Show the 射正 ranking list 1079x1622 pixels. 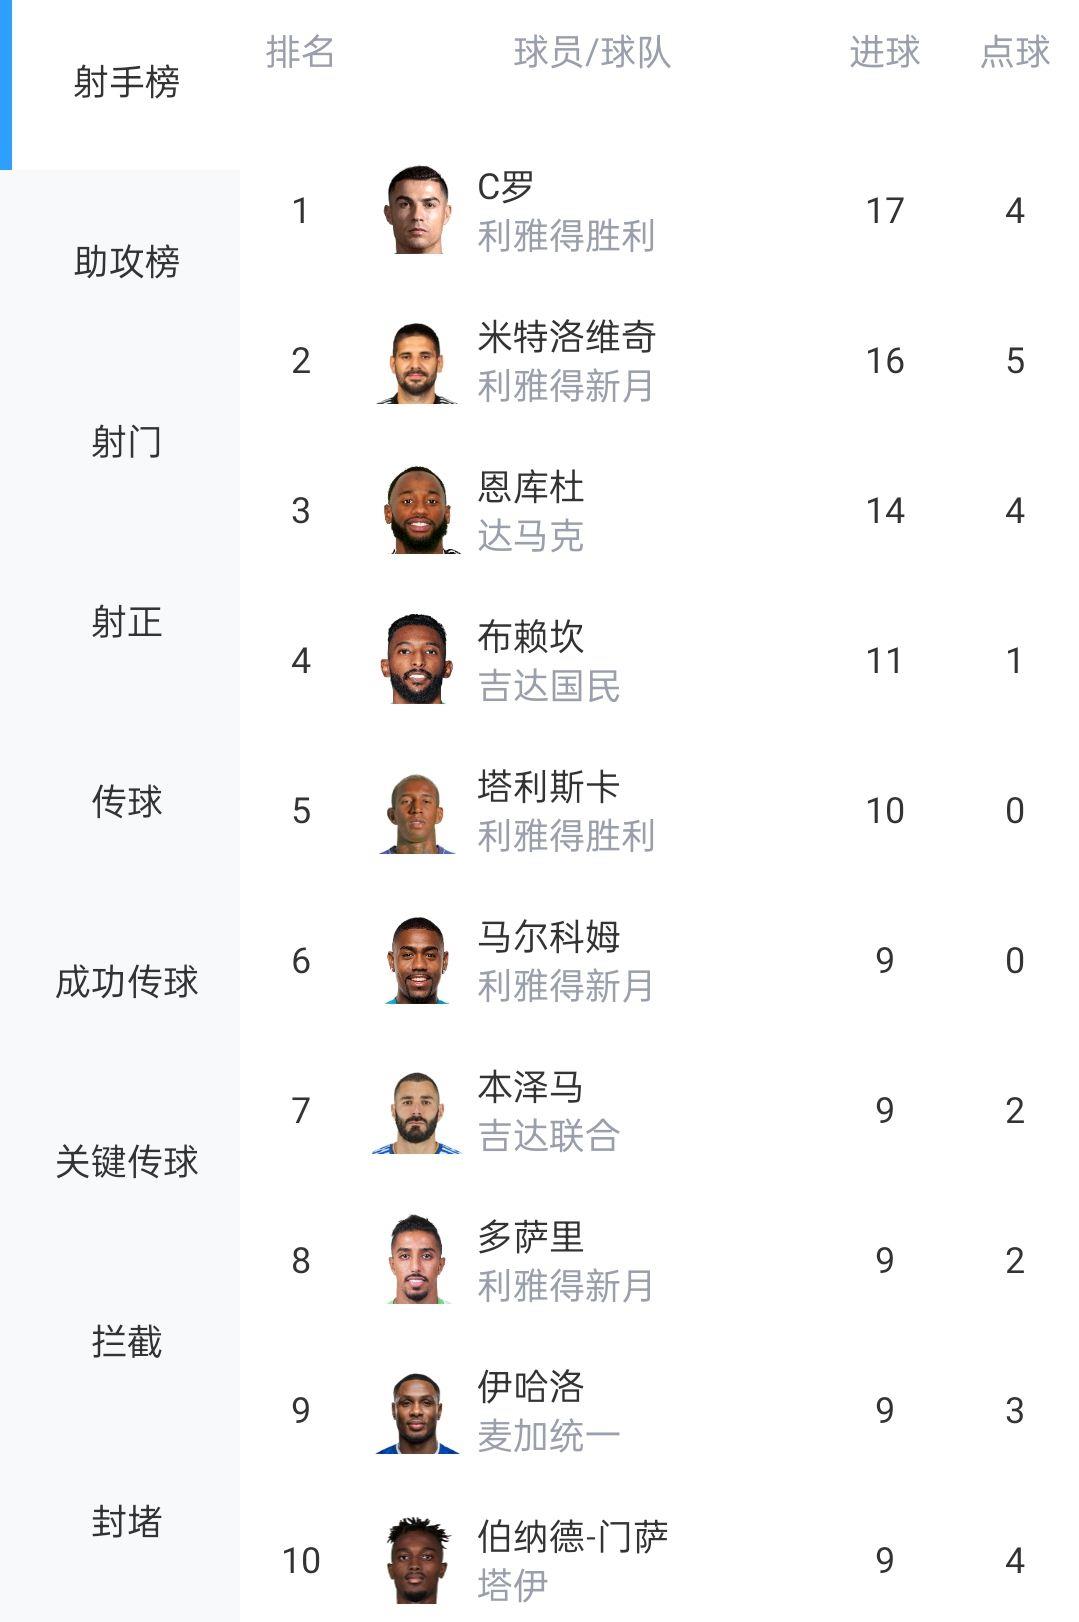tap(126, 622)
